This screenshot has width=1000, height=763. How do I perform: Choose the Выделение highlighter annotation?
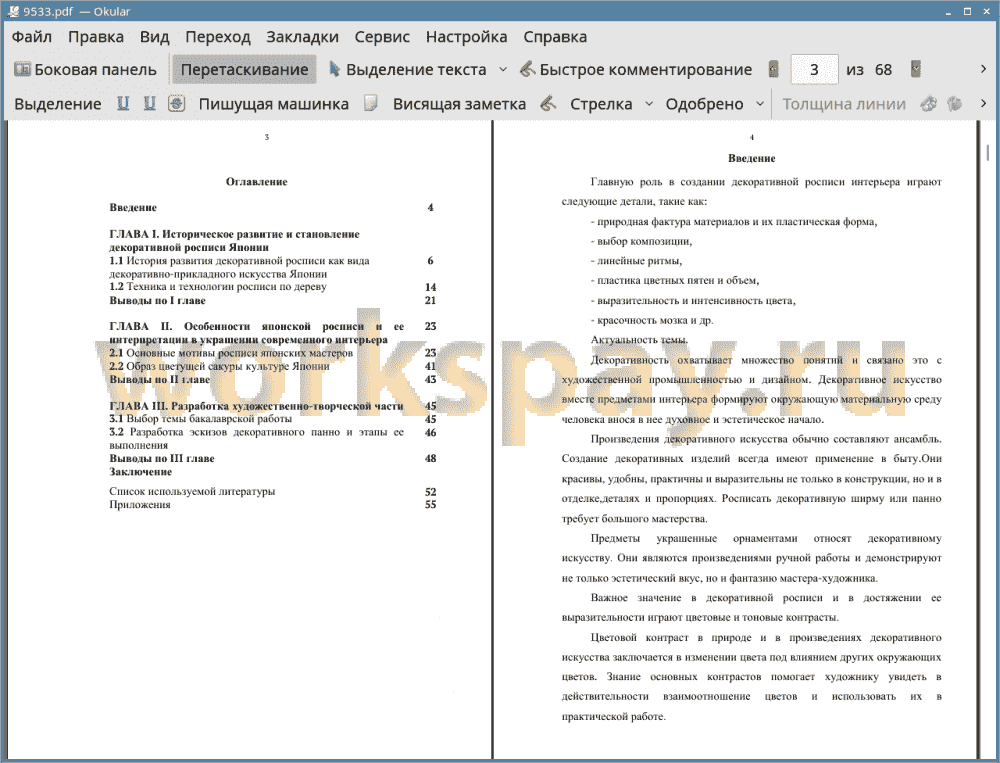coord(57,104)
